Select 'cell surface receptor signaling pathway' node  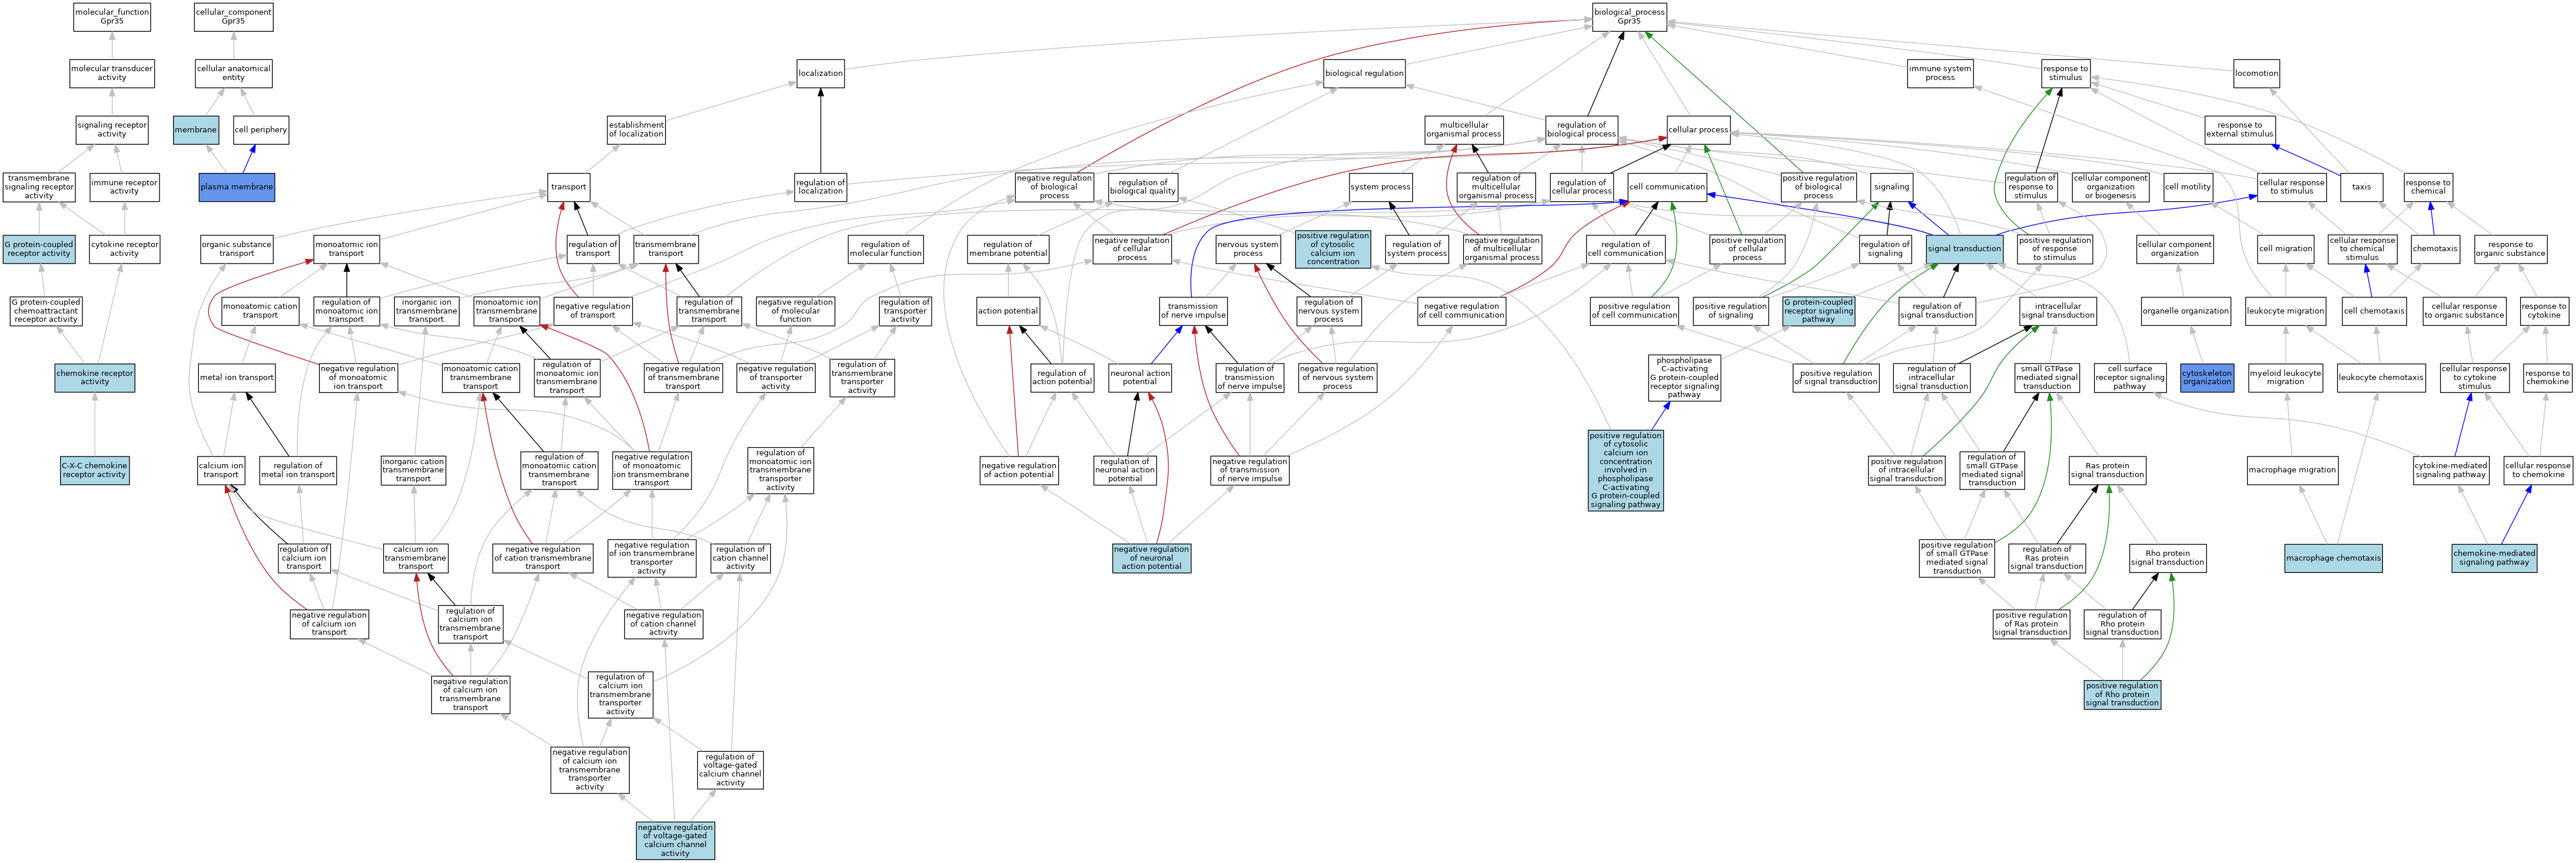pyautogui.click(x=2130, y=377)
